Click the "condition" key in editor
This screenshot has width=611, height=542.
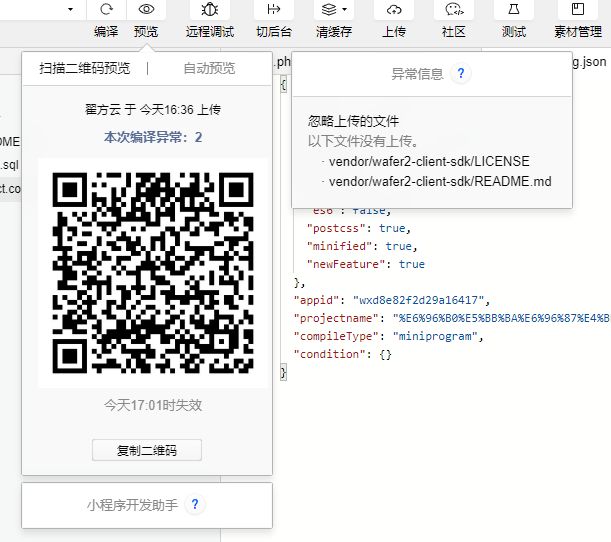point(329,354)
